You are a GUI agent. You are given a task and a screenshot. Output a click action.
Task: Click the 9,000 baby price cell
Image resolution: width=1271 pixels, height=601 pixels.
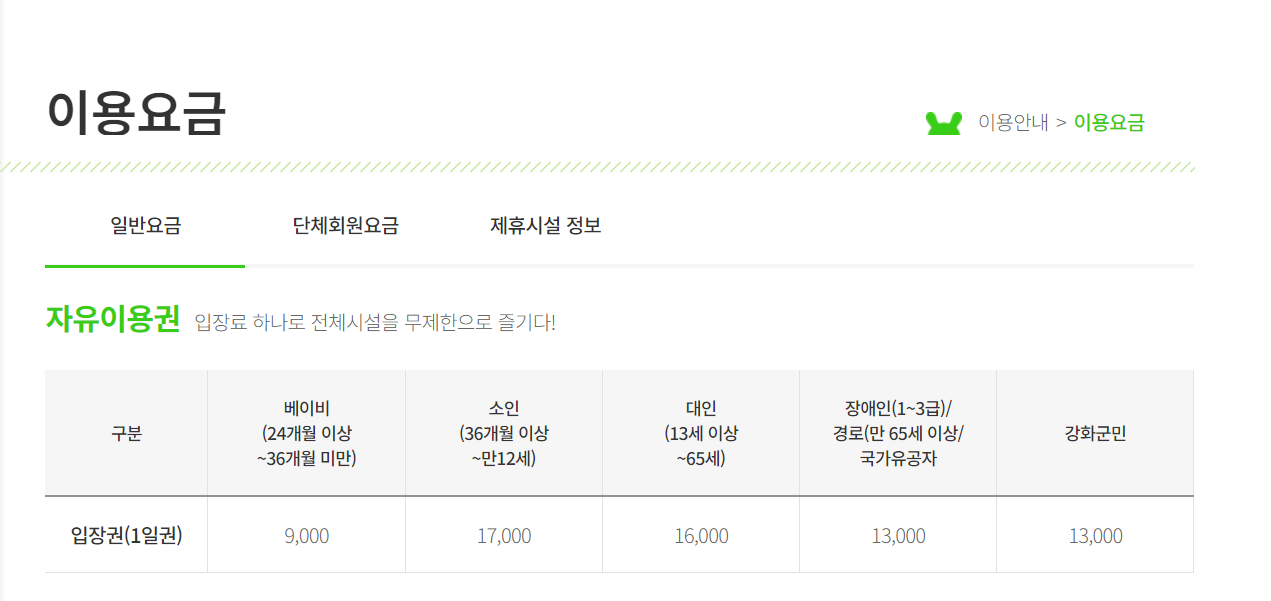tap(306, 536)
